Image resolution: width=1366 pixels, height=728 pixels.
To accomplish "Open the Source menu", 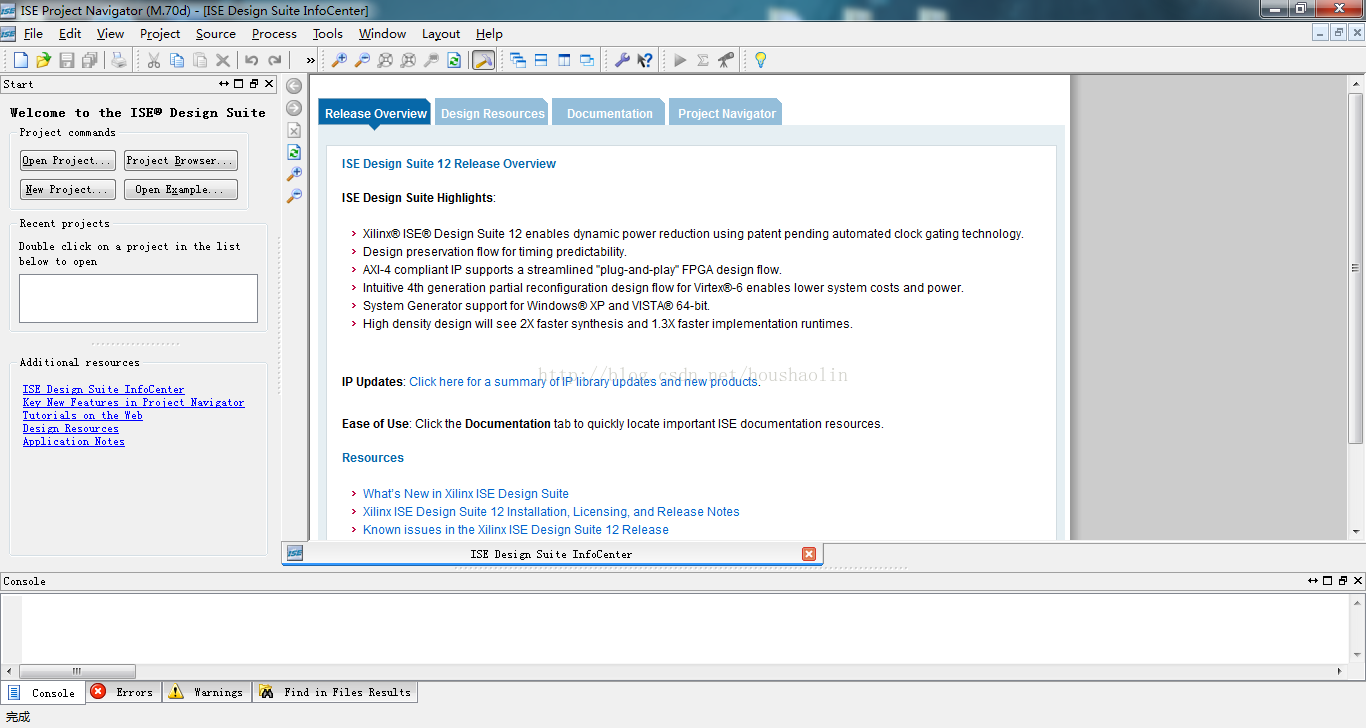I will pos(216,34).
